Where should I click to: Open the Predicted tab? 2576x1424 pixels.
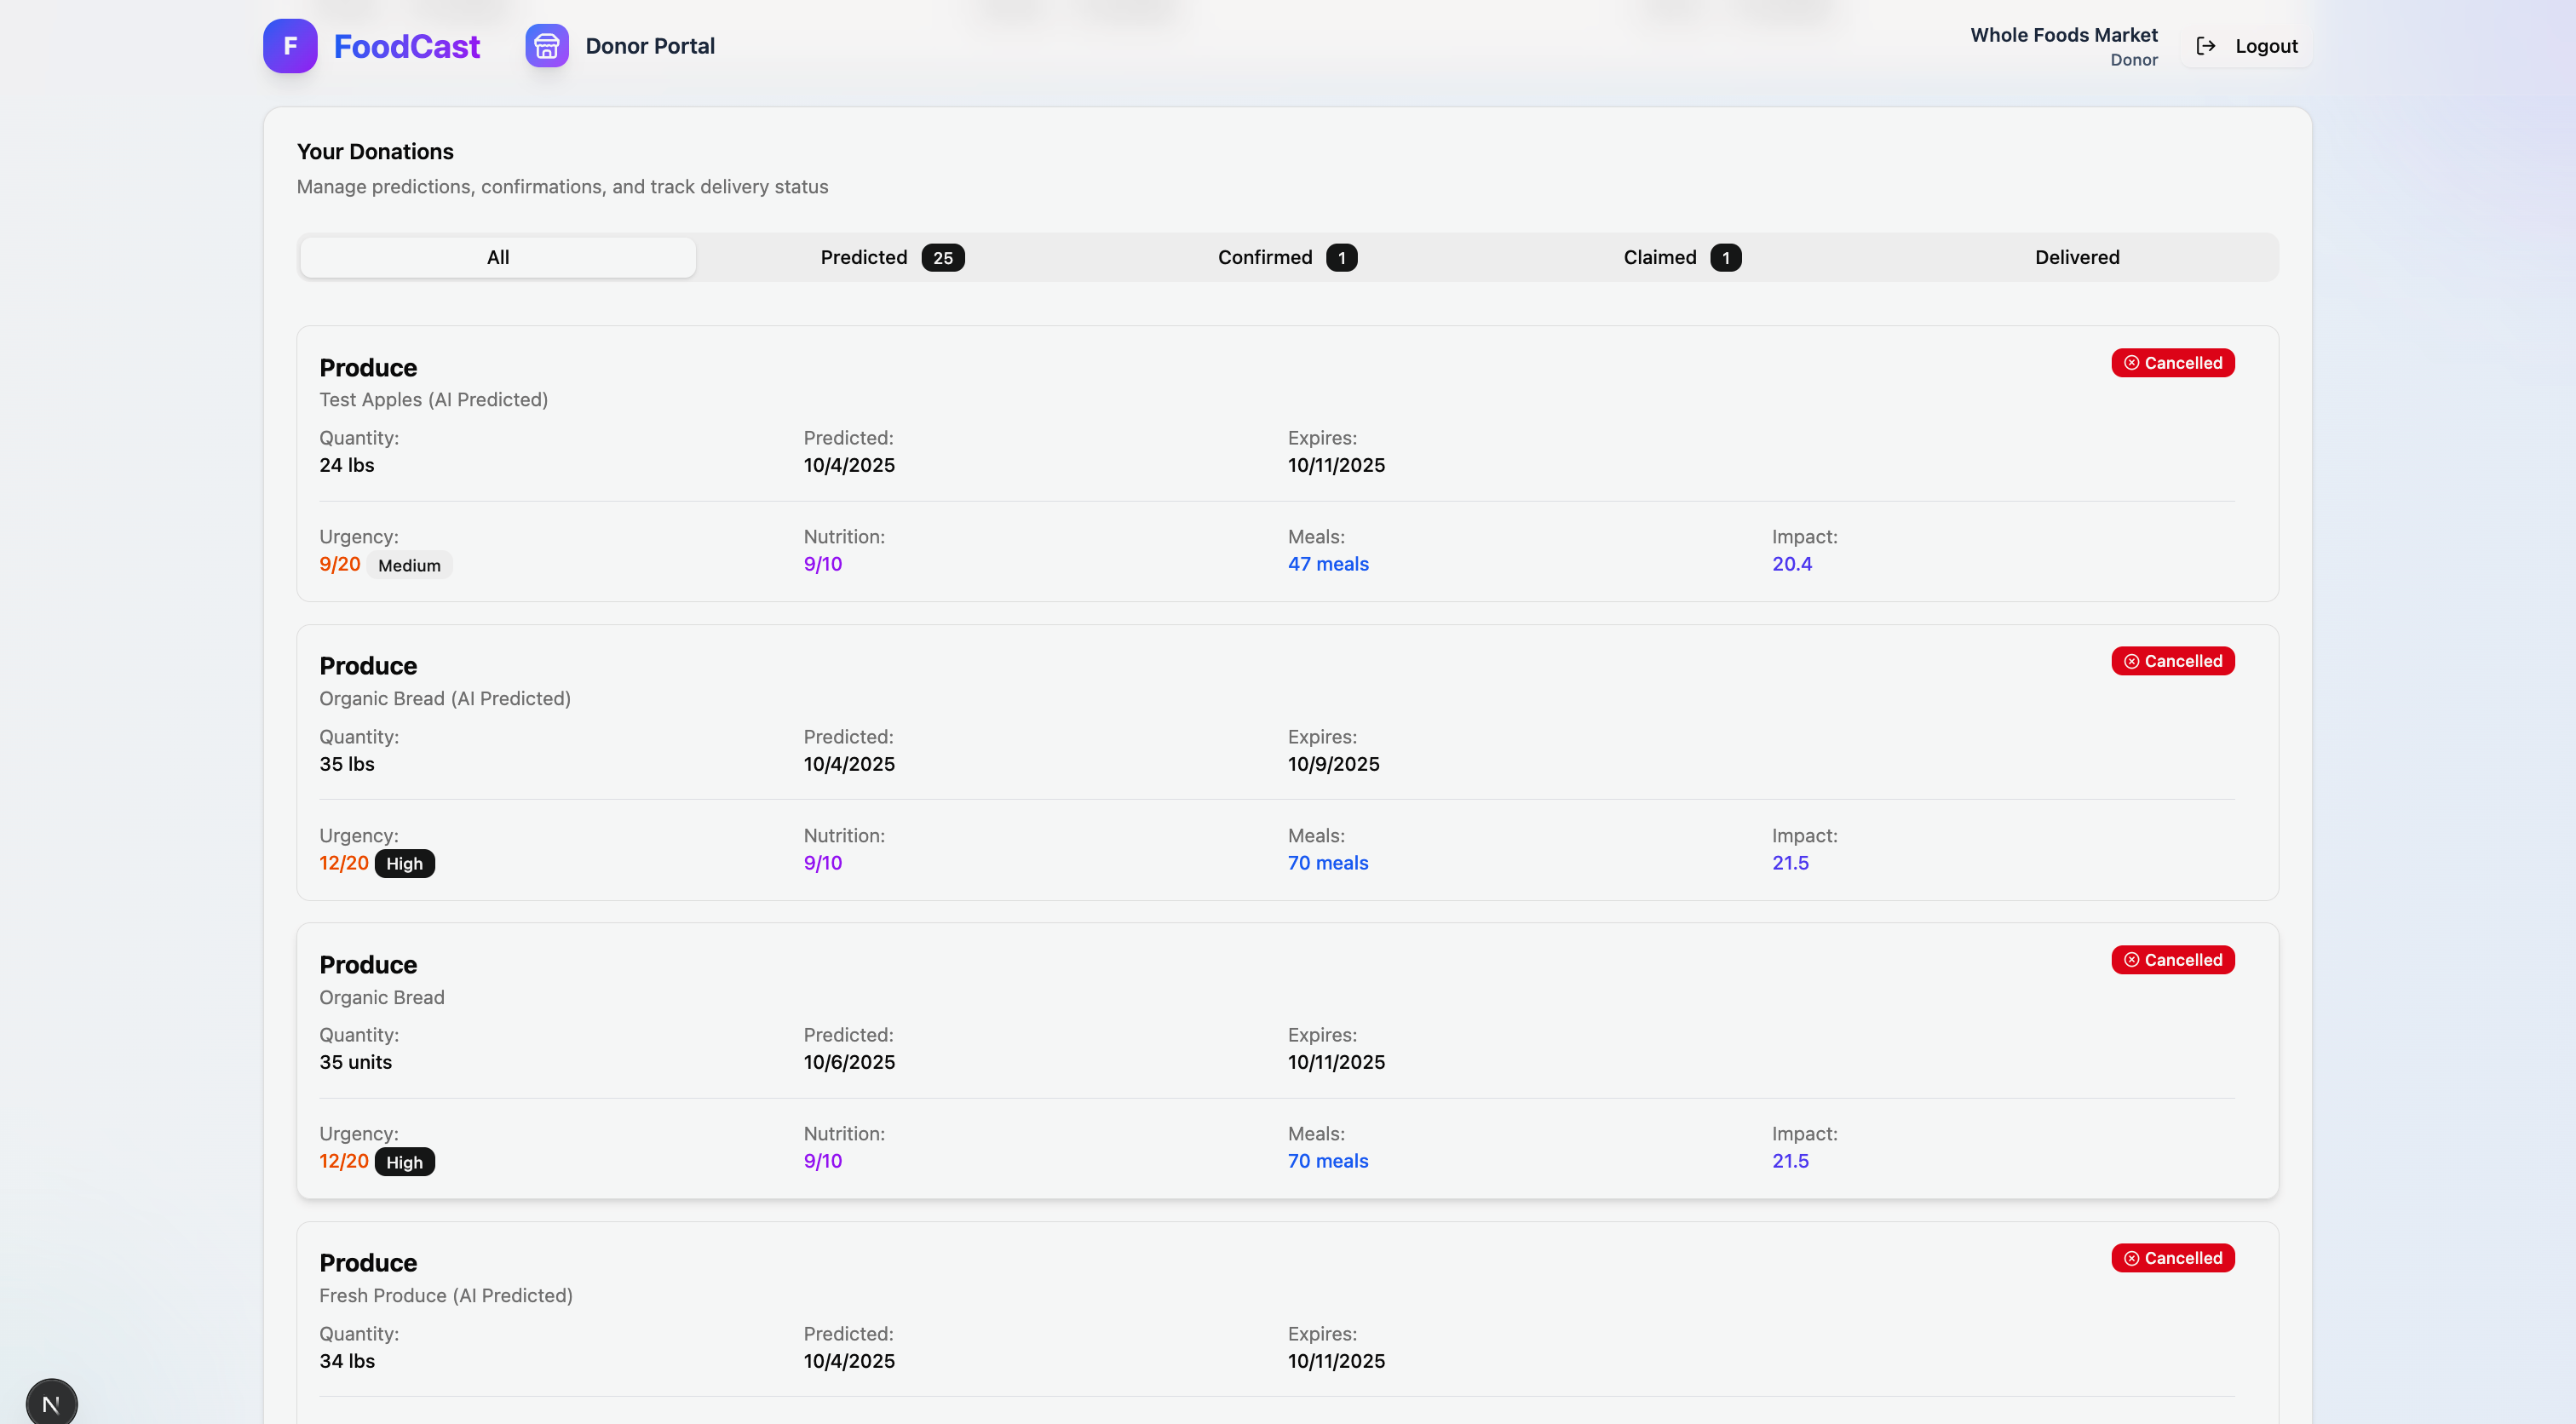click(x=864, y=257)
